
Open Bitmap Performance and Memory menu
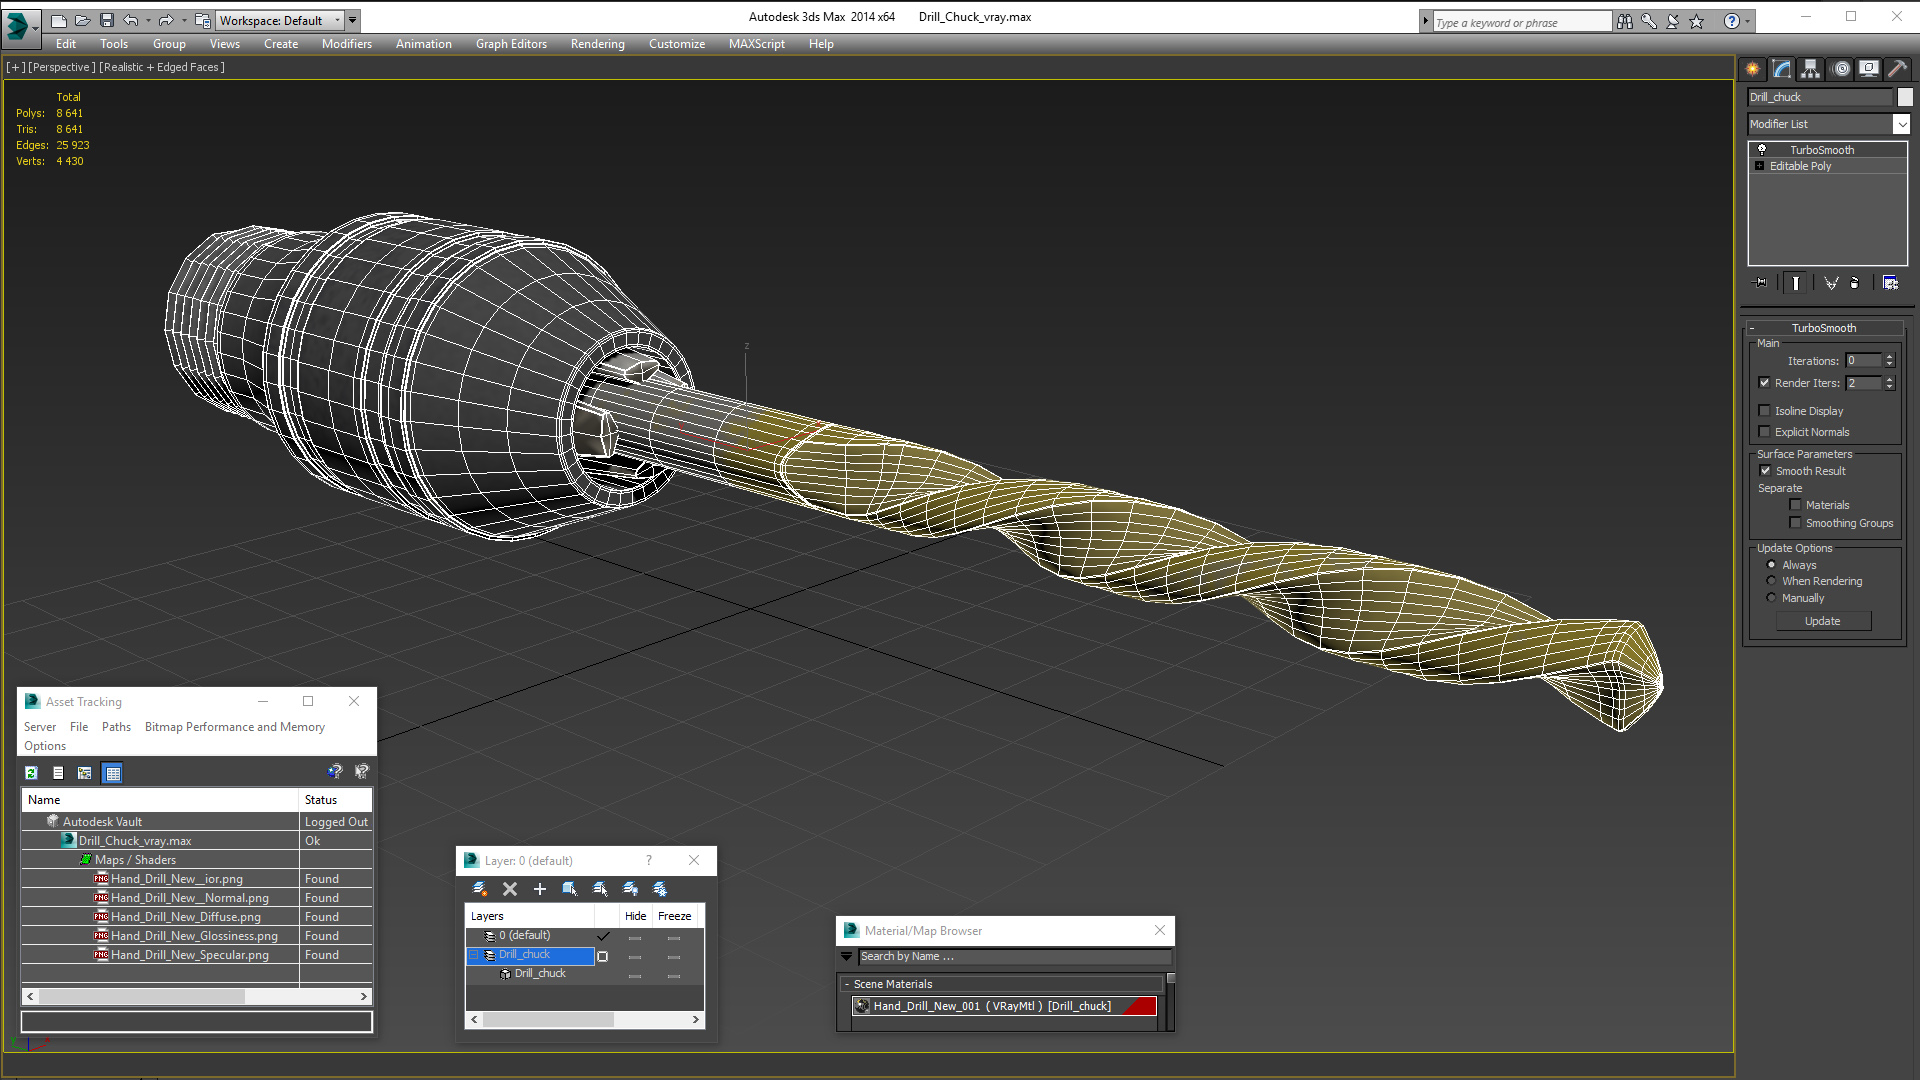point(235,727)
